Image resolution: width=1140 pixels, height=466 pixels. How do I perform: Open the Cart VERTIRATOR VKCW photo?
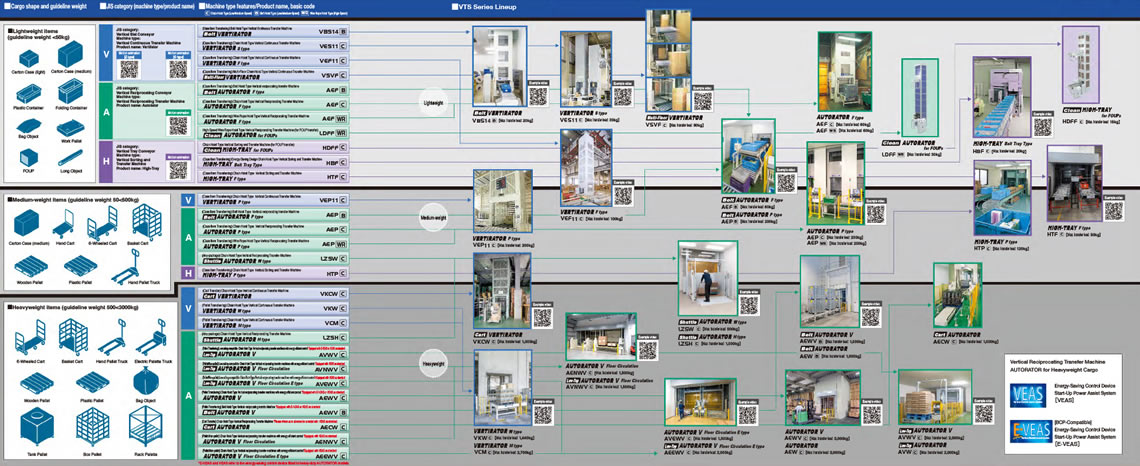[x=502, y=291]
